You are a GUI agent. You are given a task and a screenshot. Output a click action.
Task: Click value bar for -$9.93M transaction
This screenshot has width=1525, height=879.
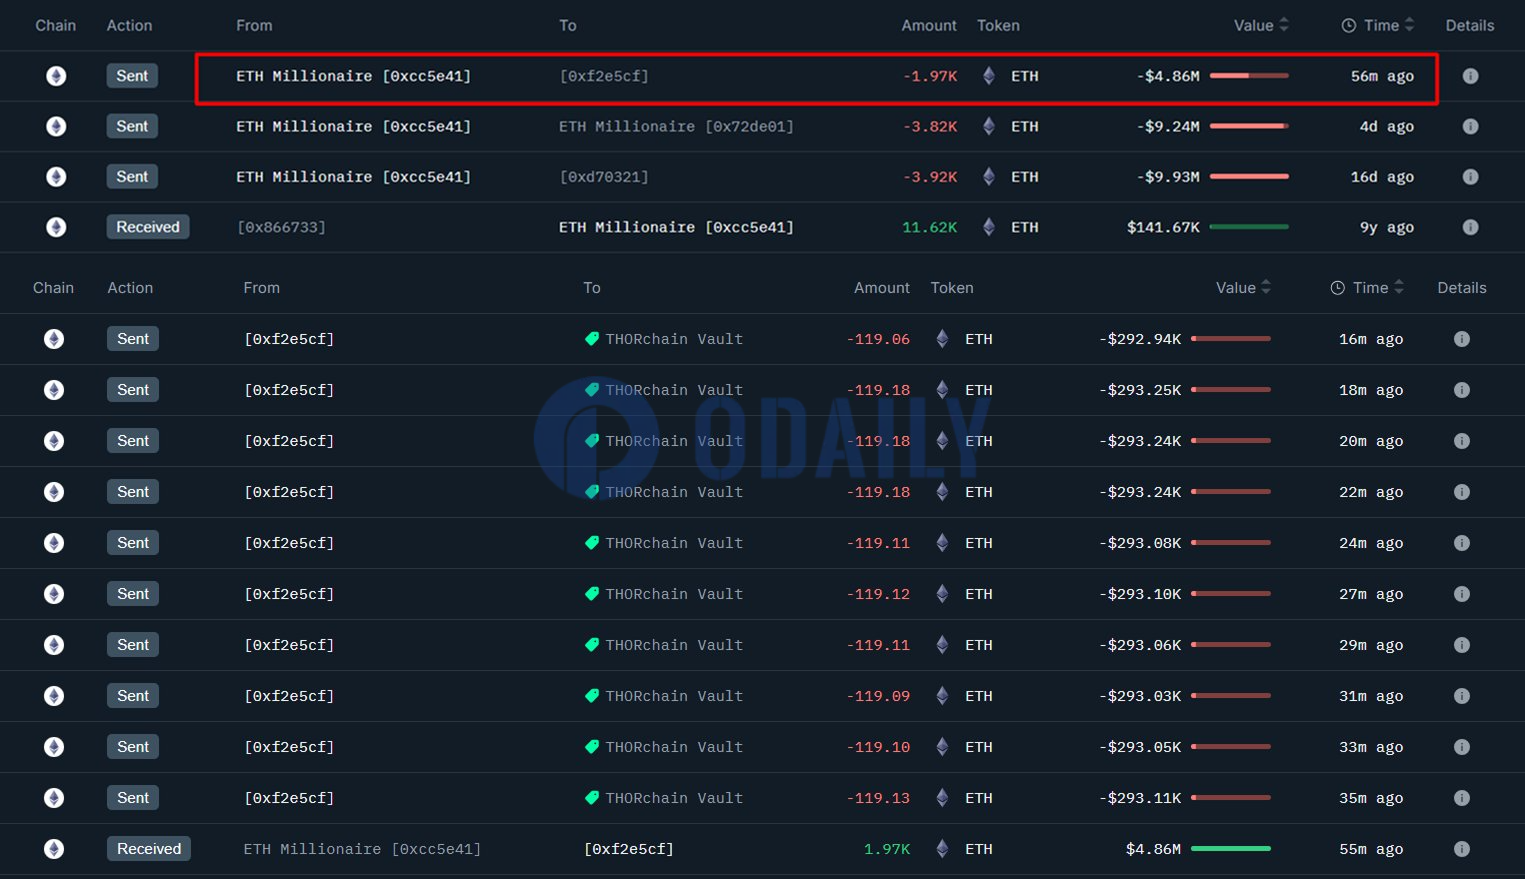(1249, 177)
